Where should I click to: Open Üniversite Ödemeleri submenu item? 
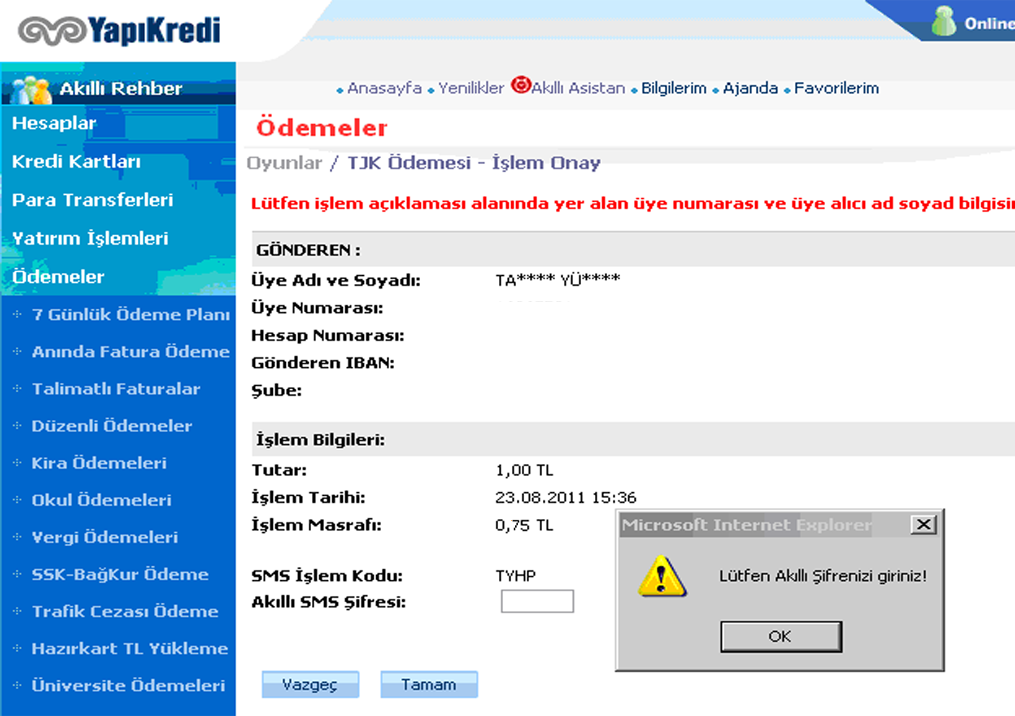point(128,686)
